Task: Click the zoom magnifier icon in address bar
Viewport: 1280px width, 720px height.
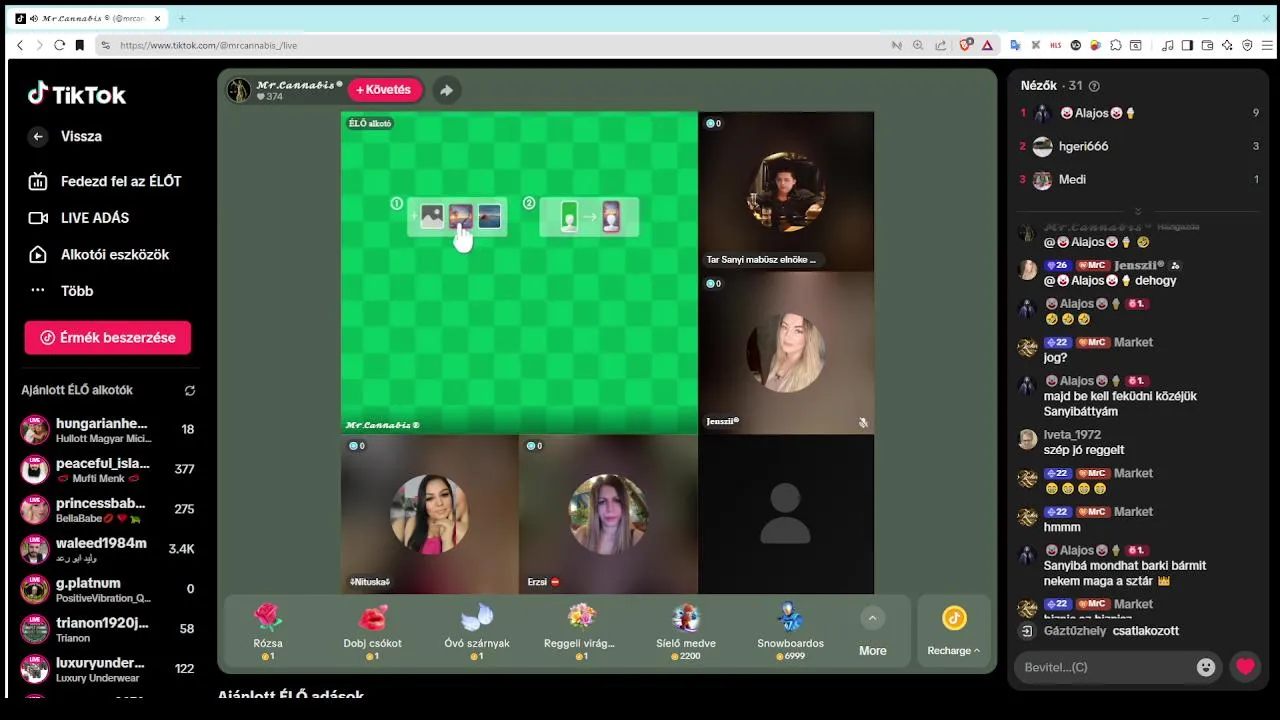Action: pos(918,45)
